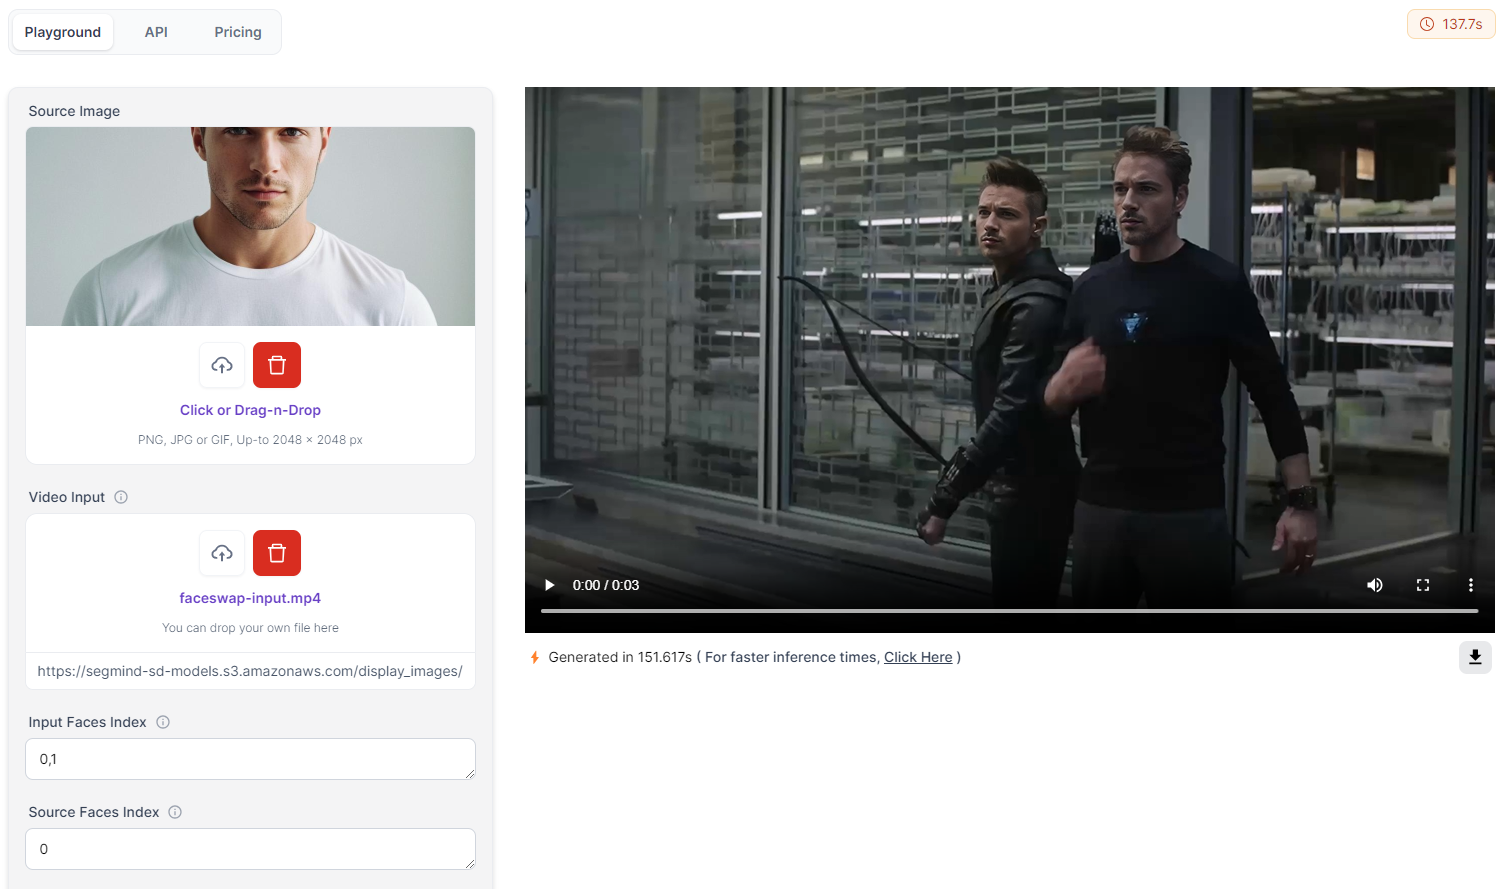Switch to the API tab

click(x=156, y=32)
